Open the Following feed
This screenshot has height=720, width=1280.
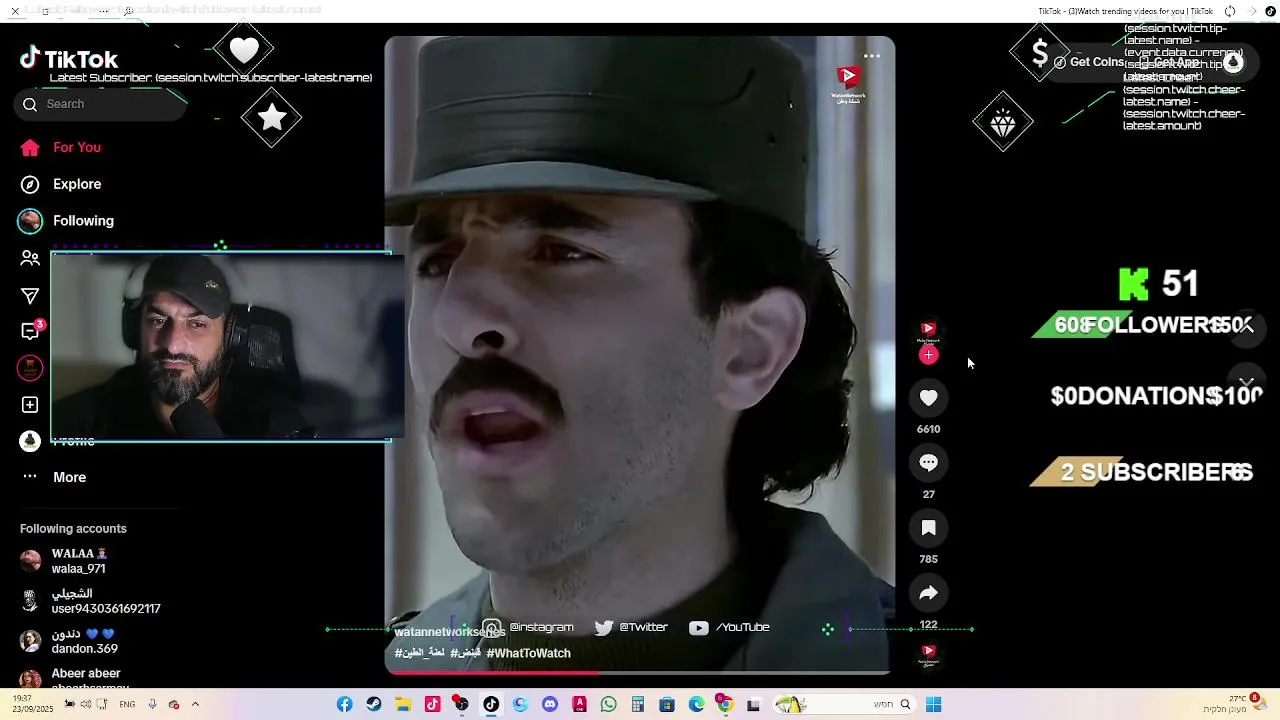click(66, 221)
